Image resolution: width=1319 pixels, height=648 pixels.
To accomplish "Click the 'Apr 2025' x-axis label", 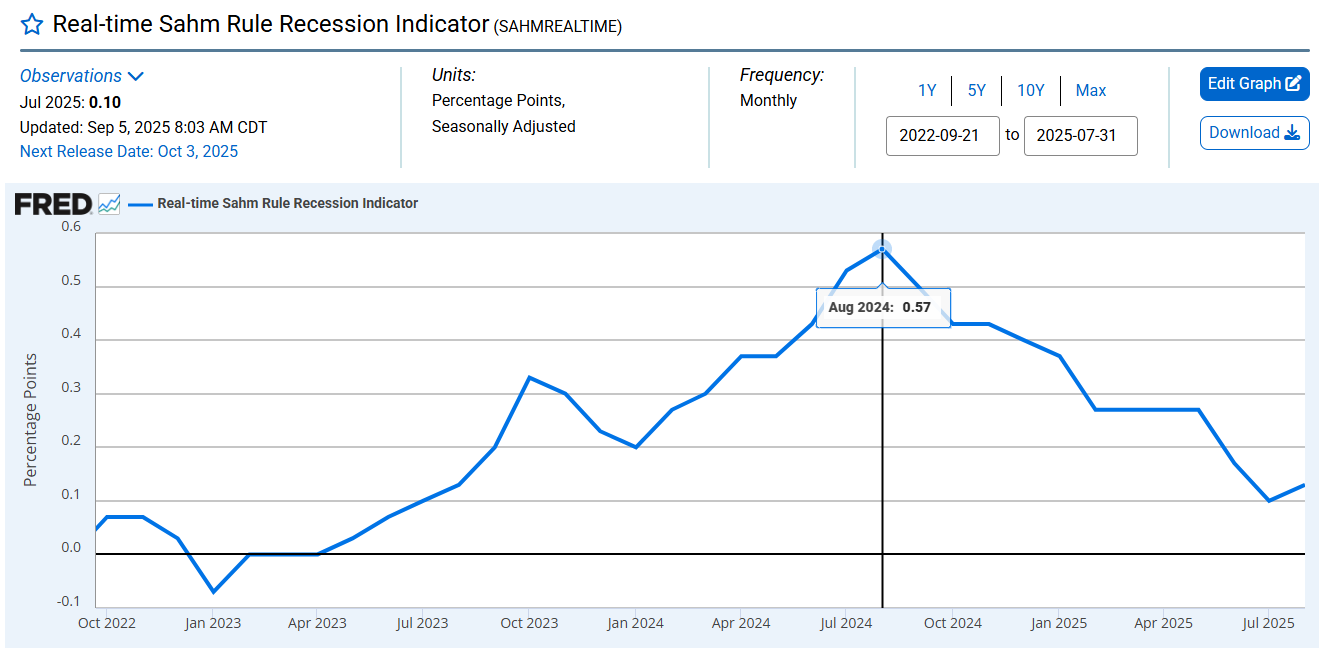I will pos(1164,623).
